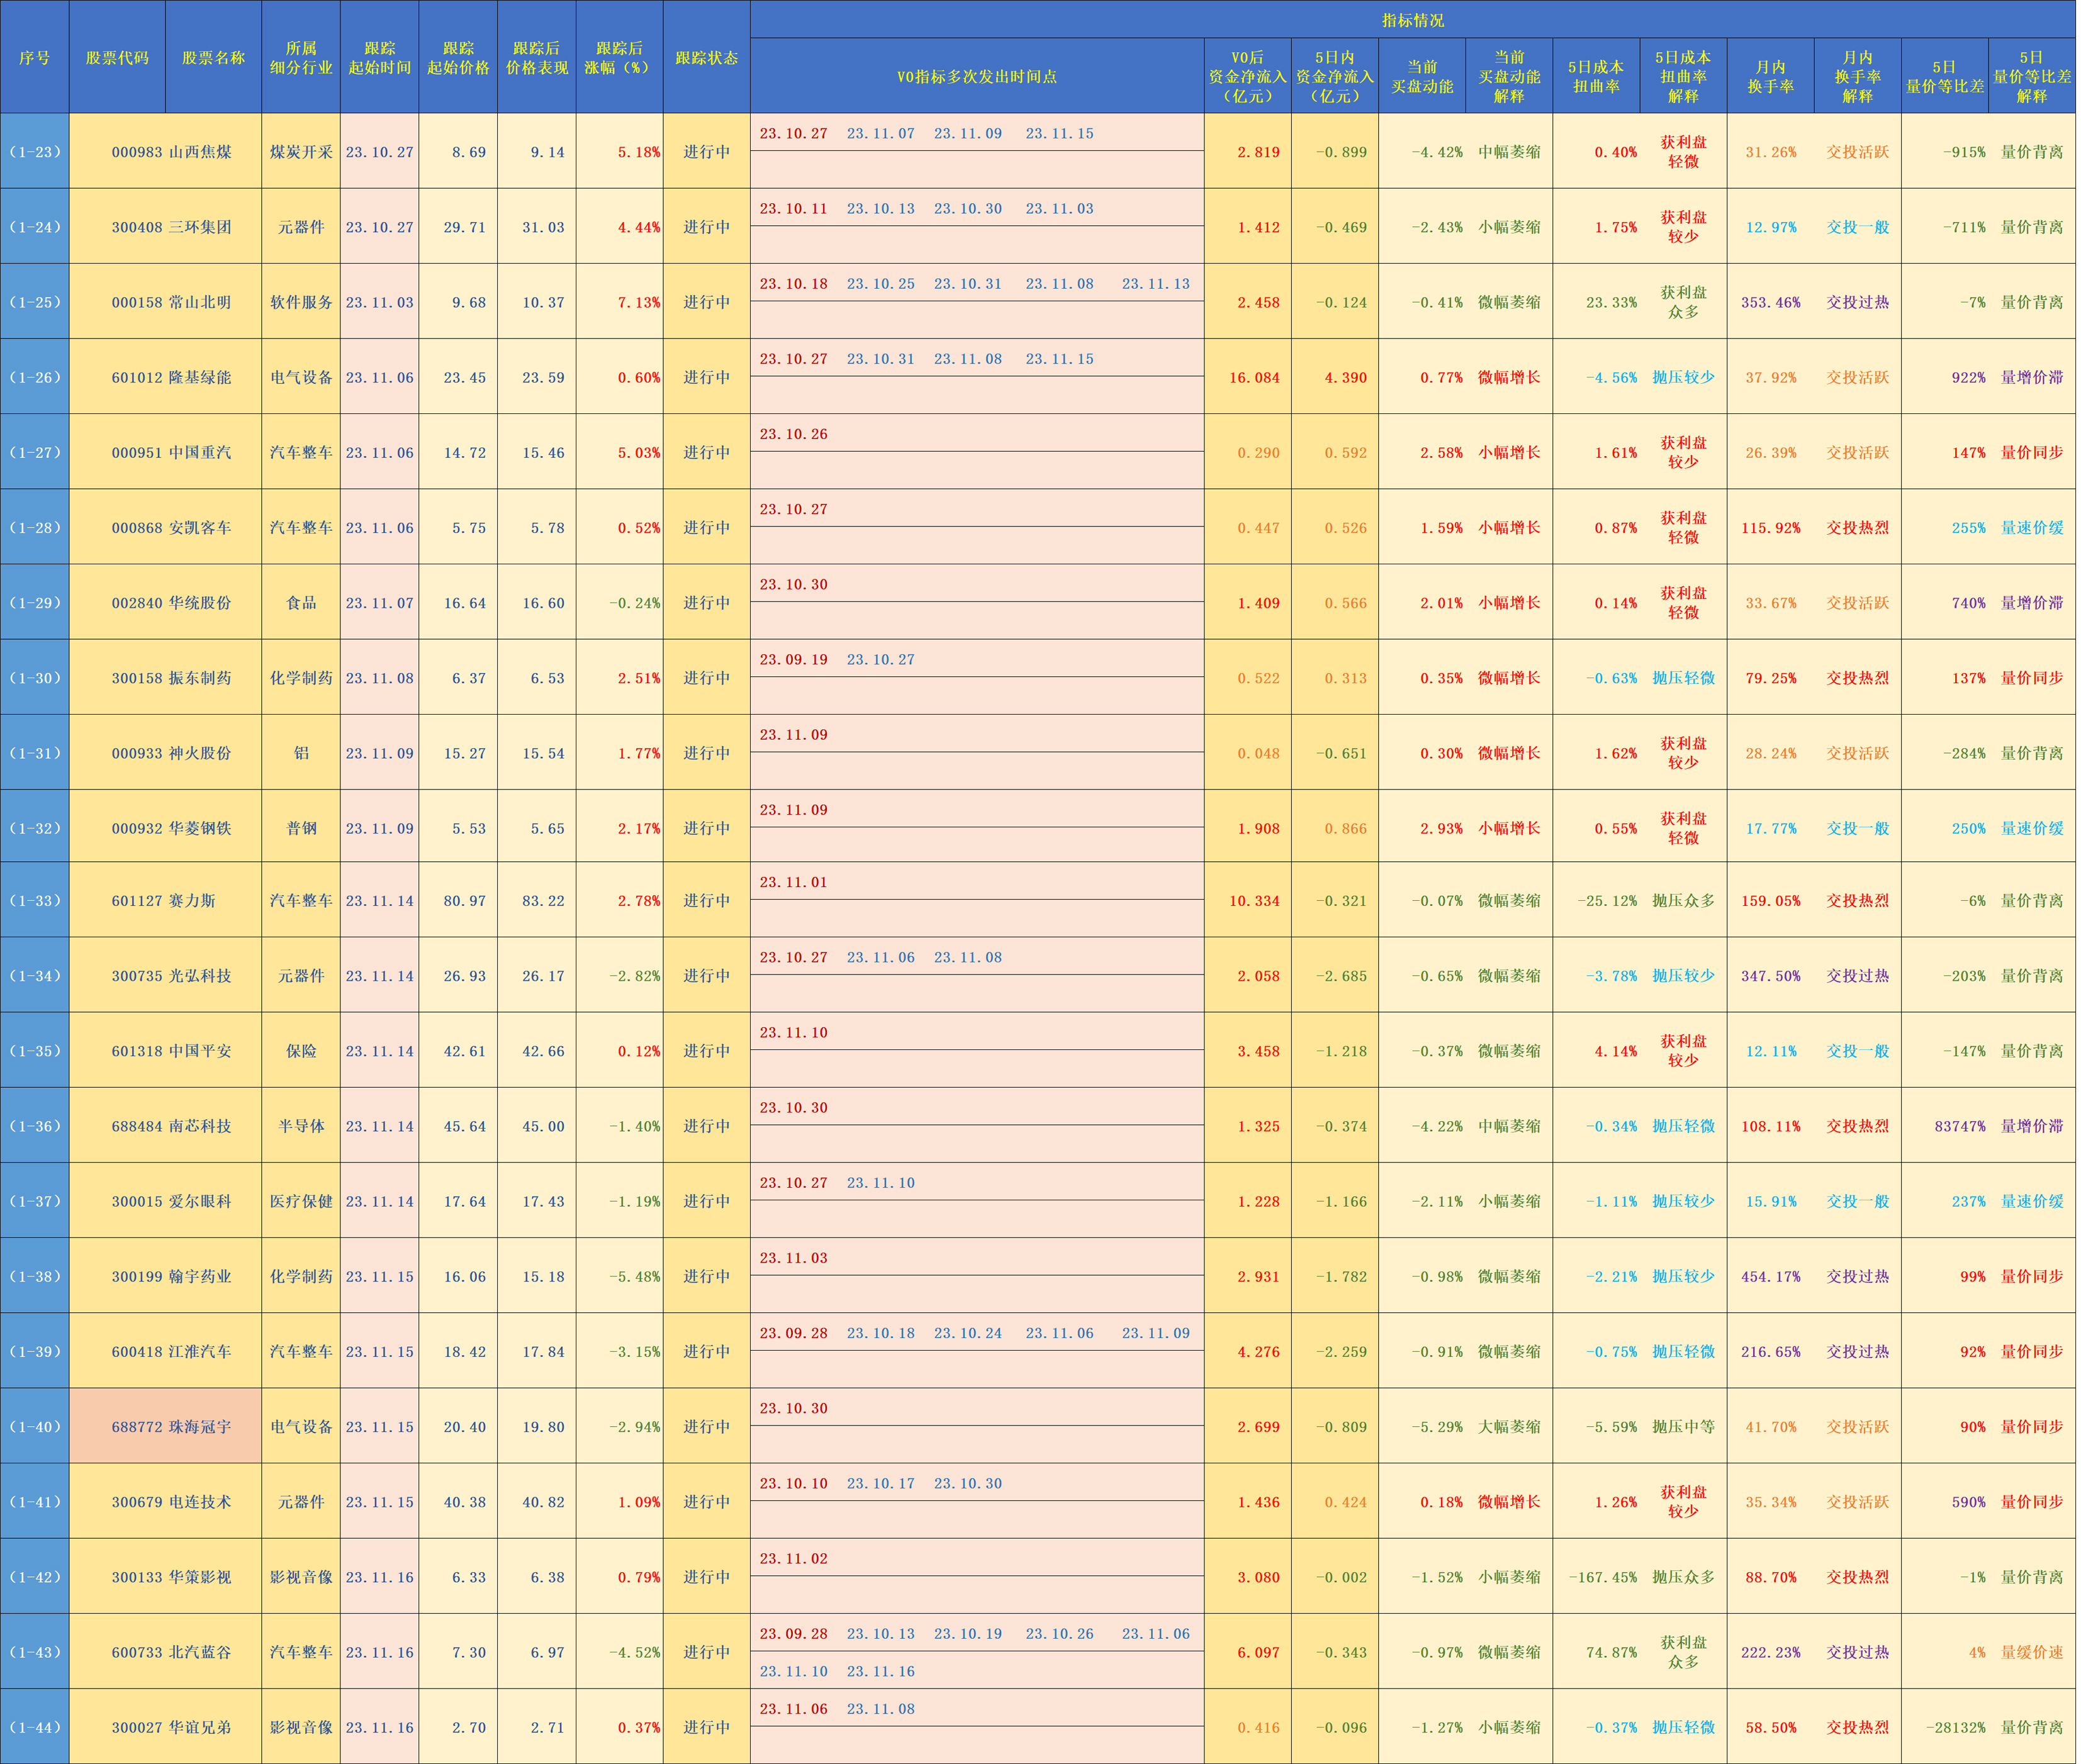Viewport: 2081px width, 1764px height.
Task: Select stock cell 300679 电连技术
Action: click(166, 1501)
